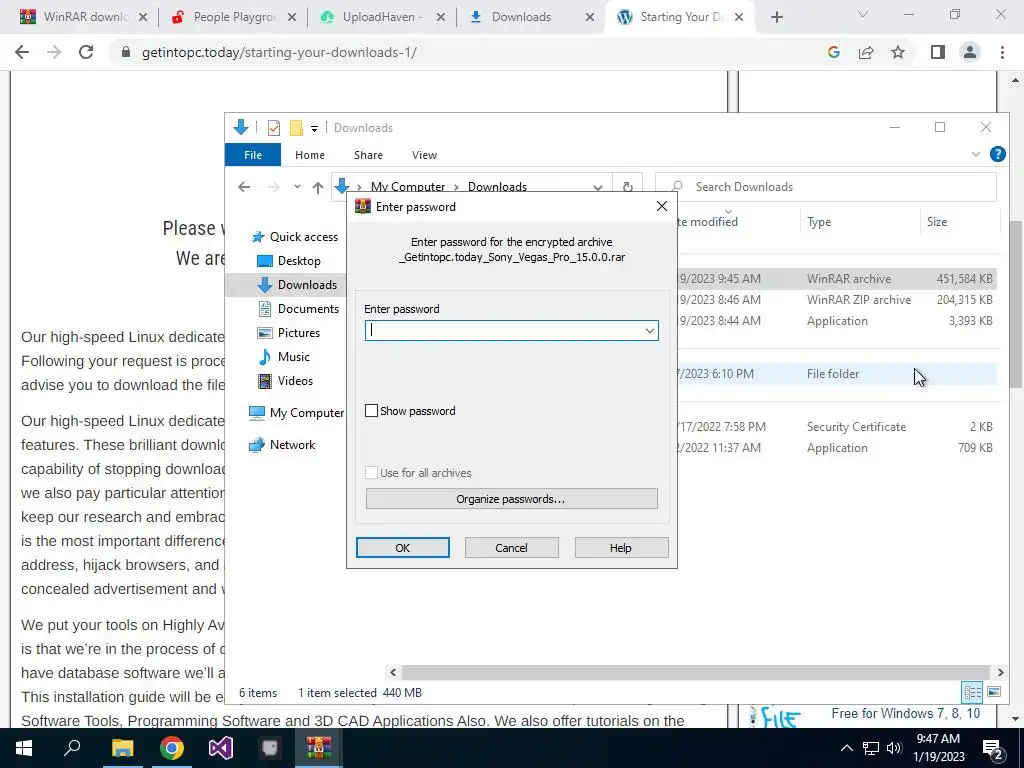
Task: Open Explorer help question mark icon
Action: [x=997, y=154]
